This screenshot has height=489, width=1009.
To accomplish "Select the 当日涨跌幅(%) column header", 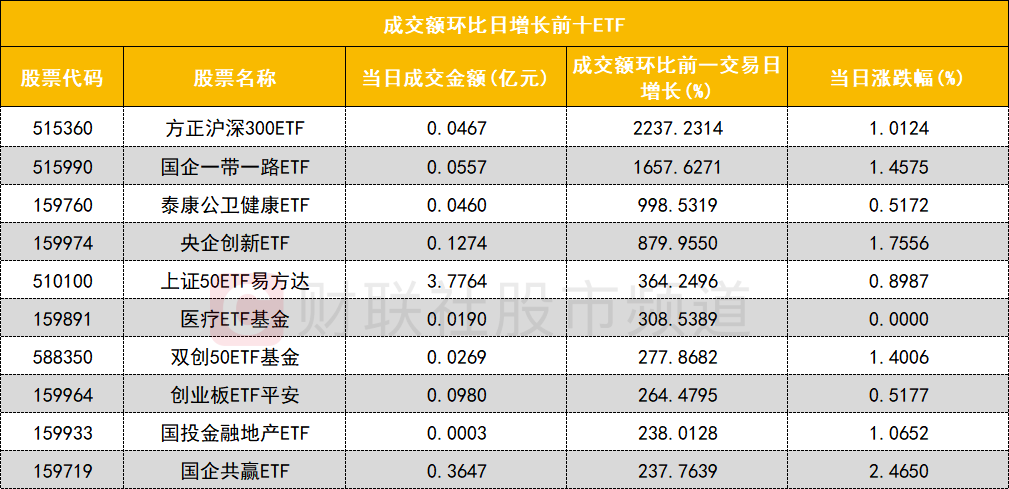I will (x=895, y=78).
